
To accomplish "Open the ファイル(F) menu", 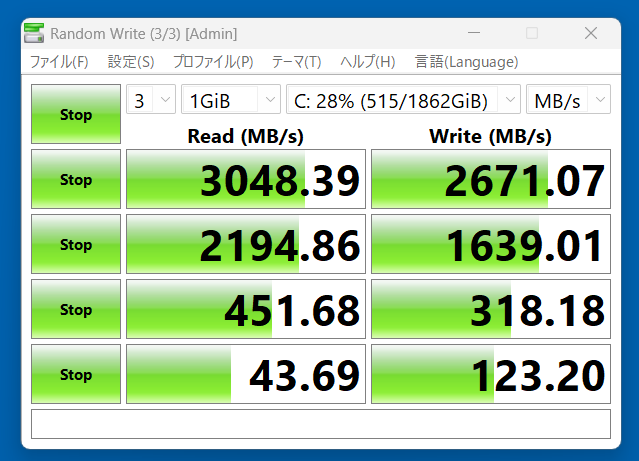I will tap(59, 62).
